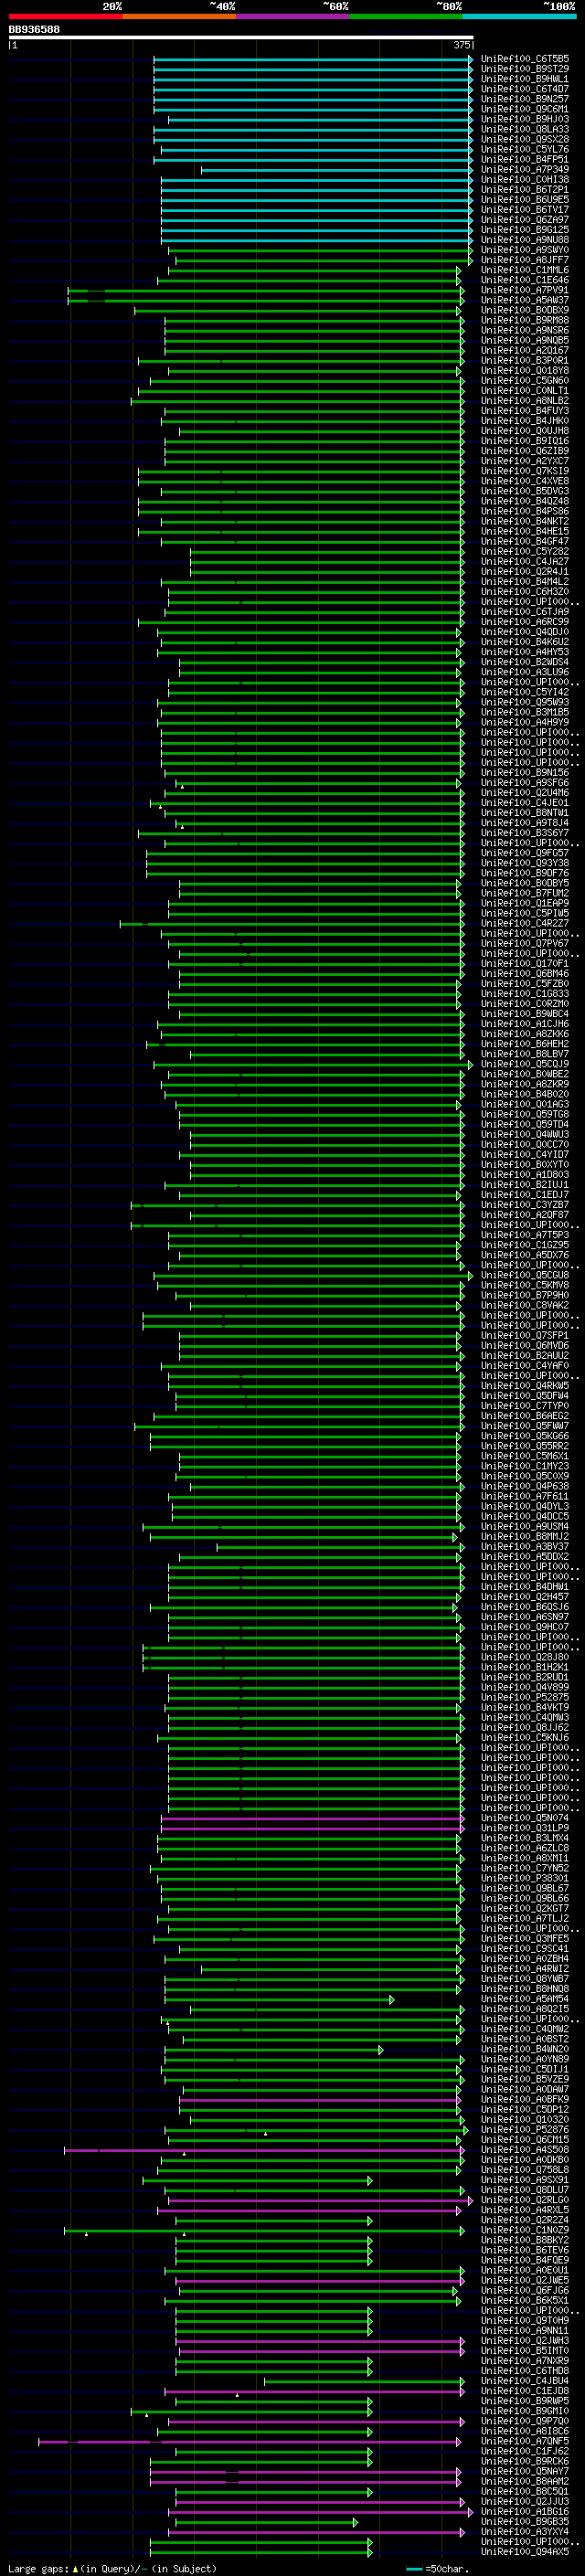Open hit UniRef100_B9HWL1
The image size is (585, 2576).
pos(525,79)
